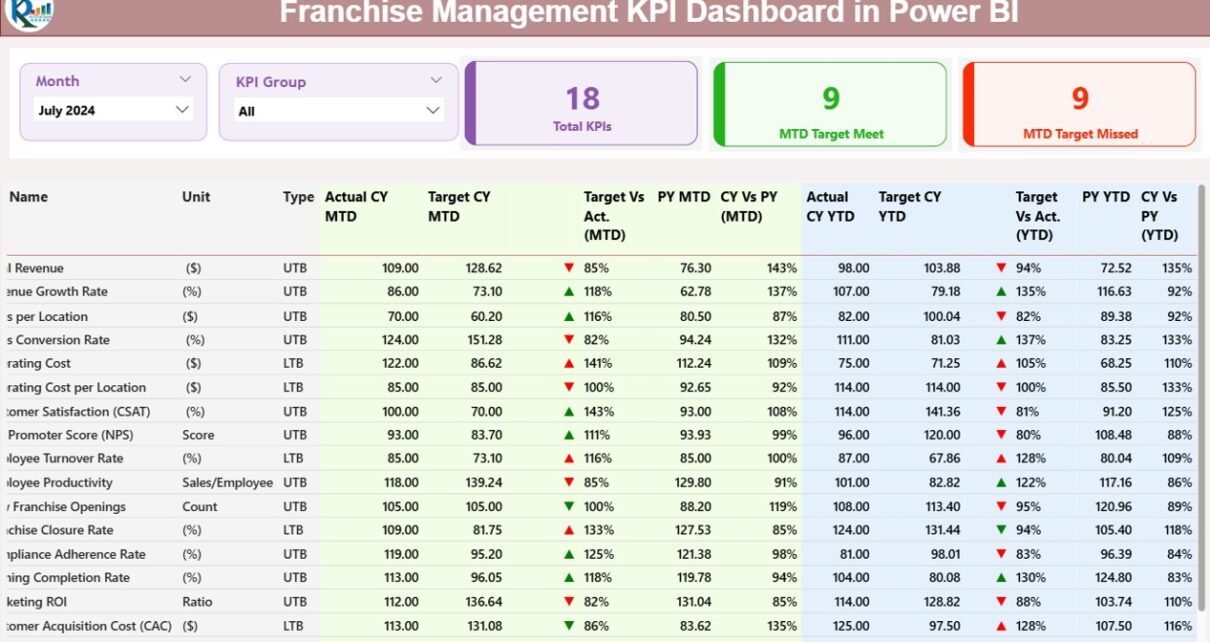The width and height of the screenshot is (1210, 642).
Task: Sort by the Name column header
Action: coord(28,197)
